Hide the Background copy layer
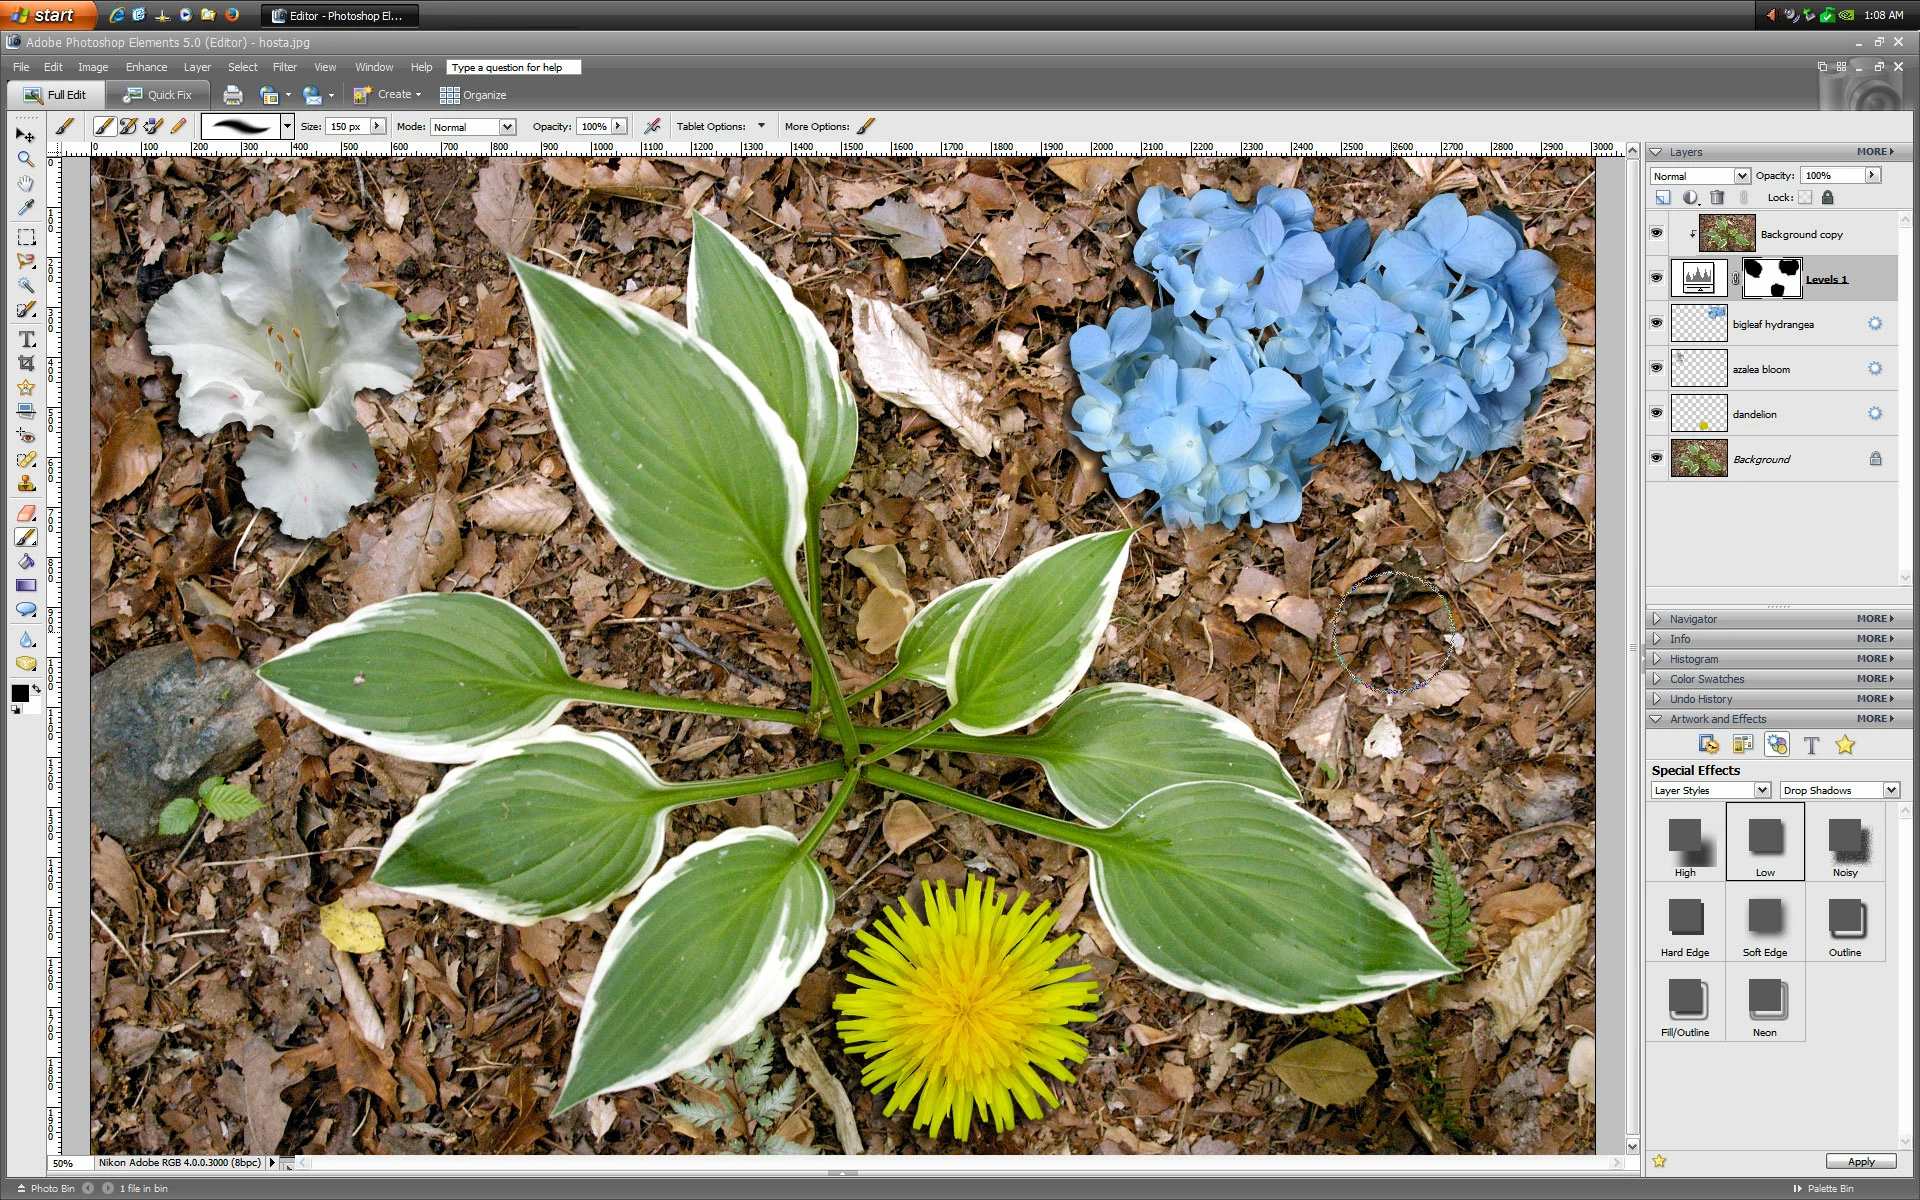1920x1200 pixels. tap(1656, 233)
